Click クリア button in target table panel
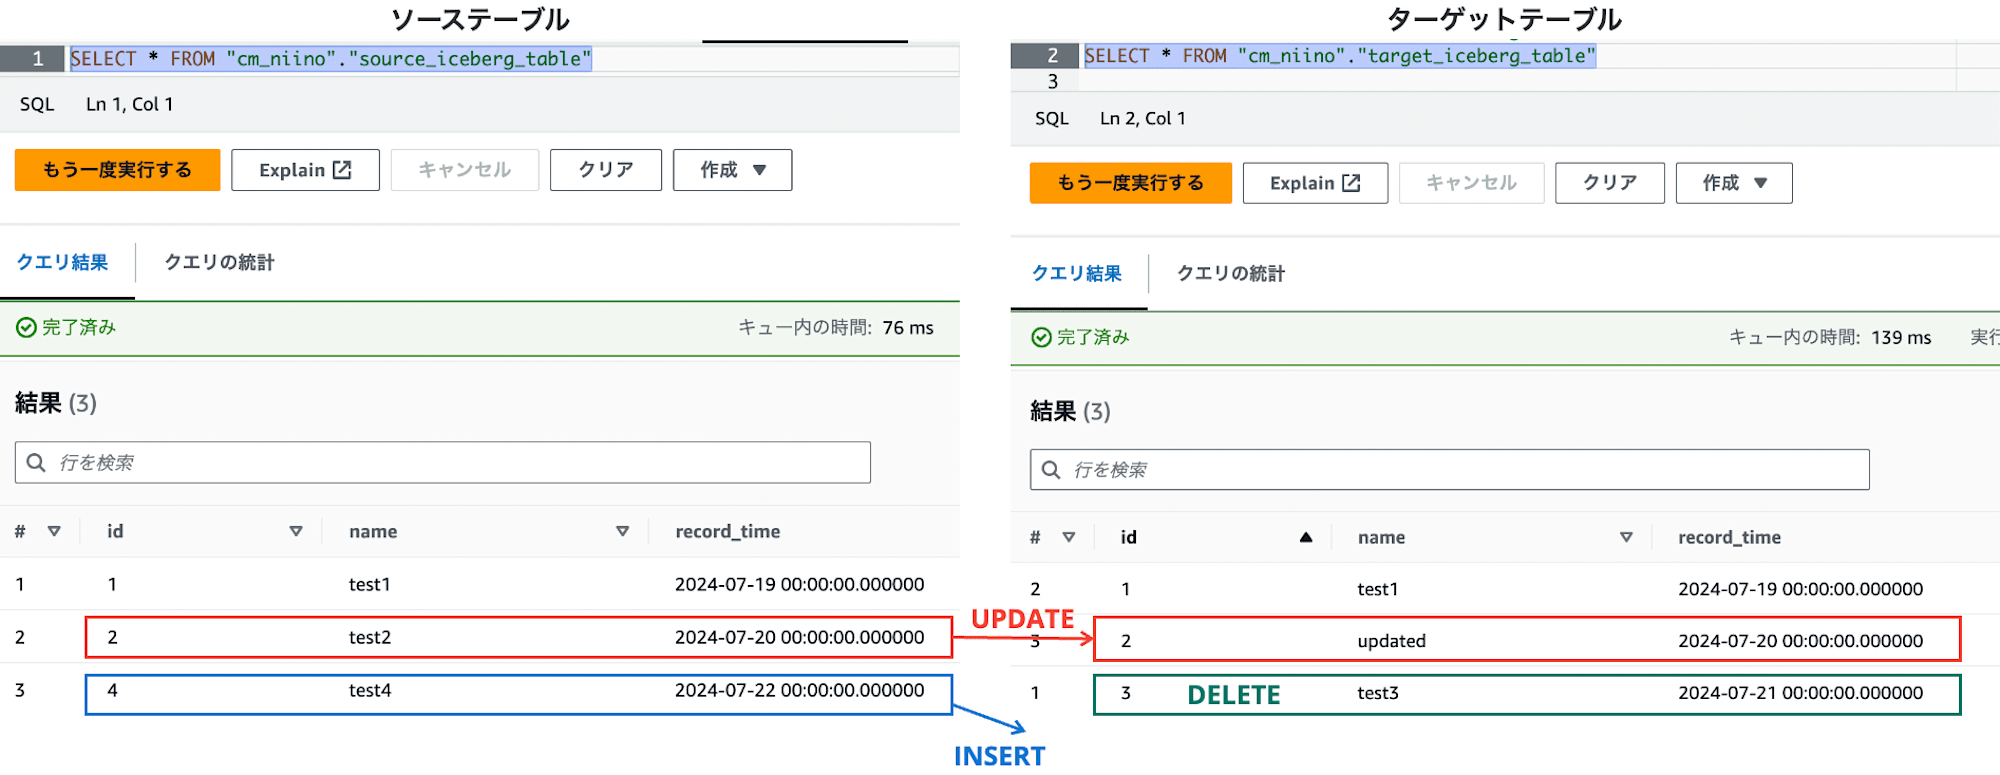 coord(1610,183)
